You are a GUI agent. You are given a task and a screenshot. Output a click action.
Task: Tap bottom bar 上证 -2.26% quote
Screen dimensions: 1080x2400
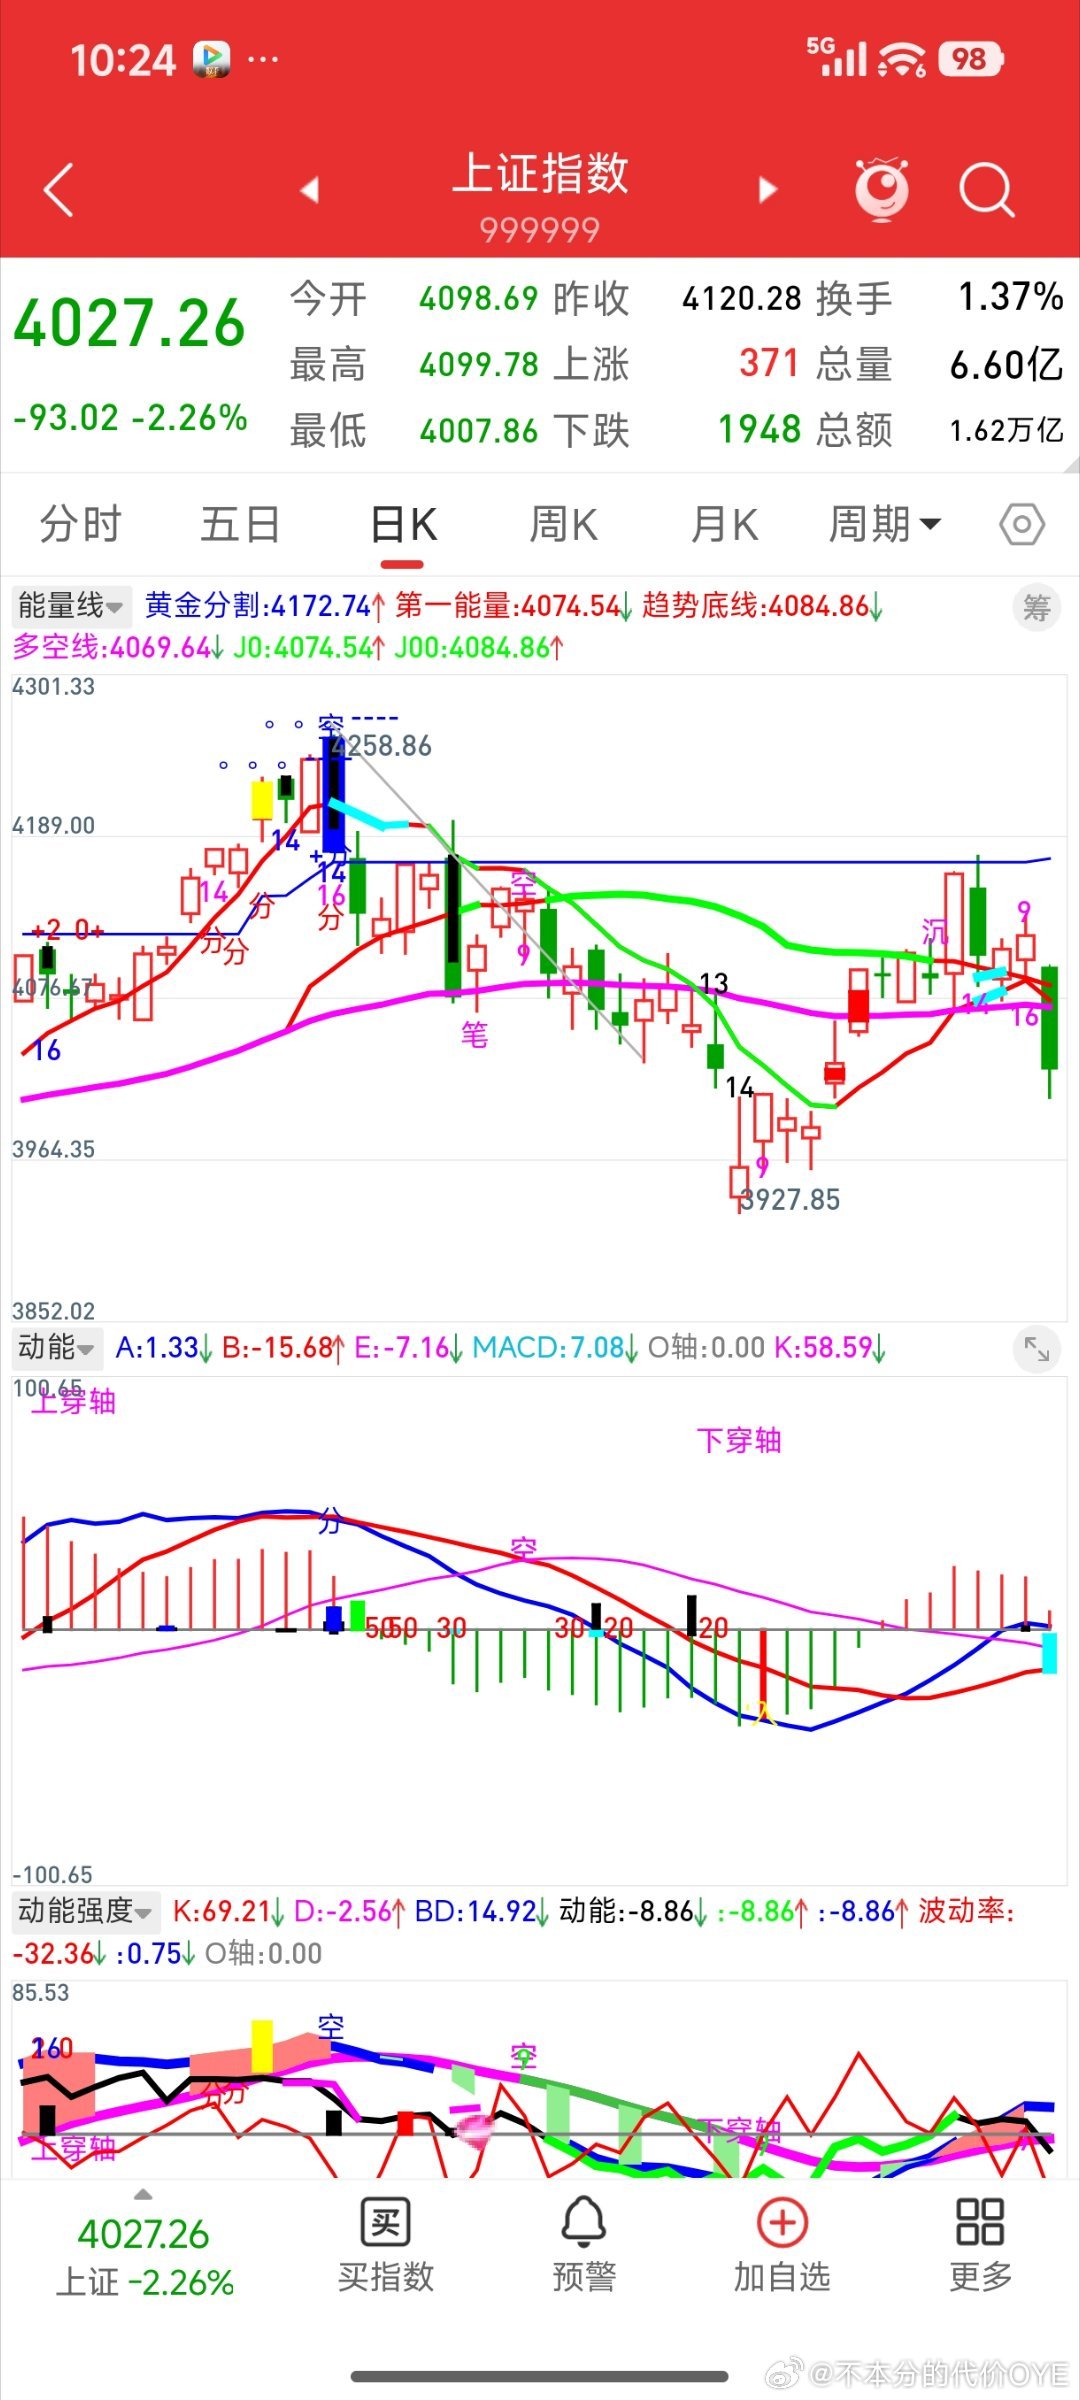[144, 2282]
